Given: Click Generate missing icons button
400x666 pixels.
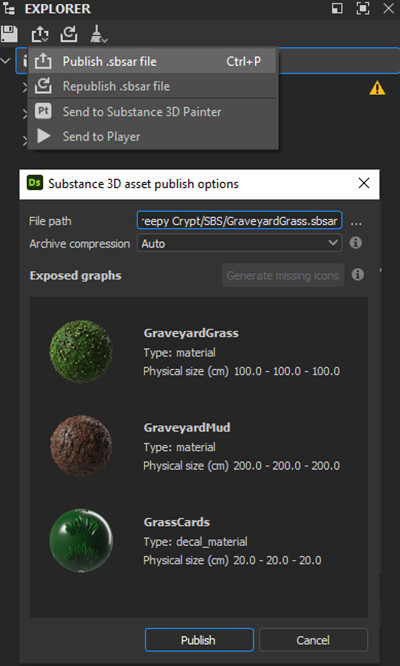Looking at the screenshot, I should click(283, 275).
